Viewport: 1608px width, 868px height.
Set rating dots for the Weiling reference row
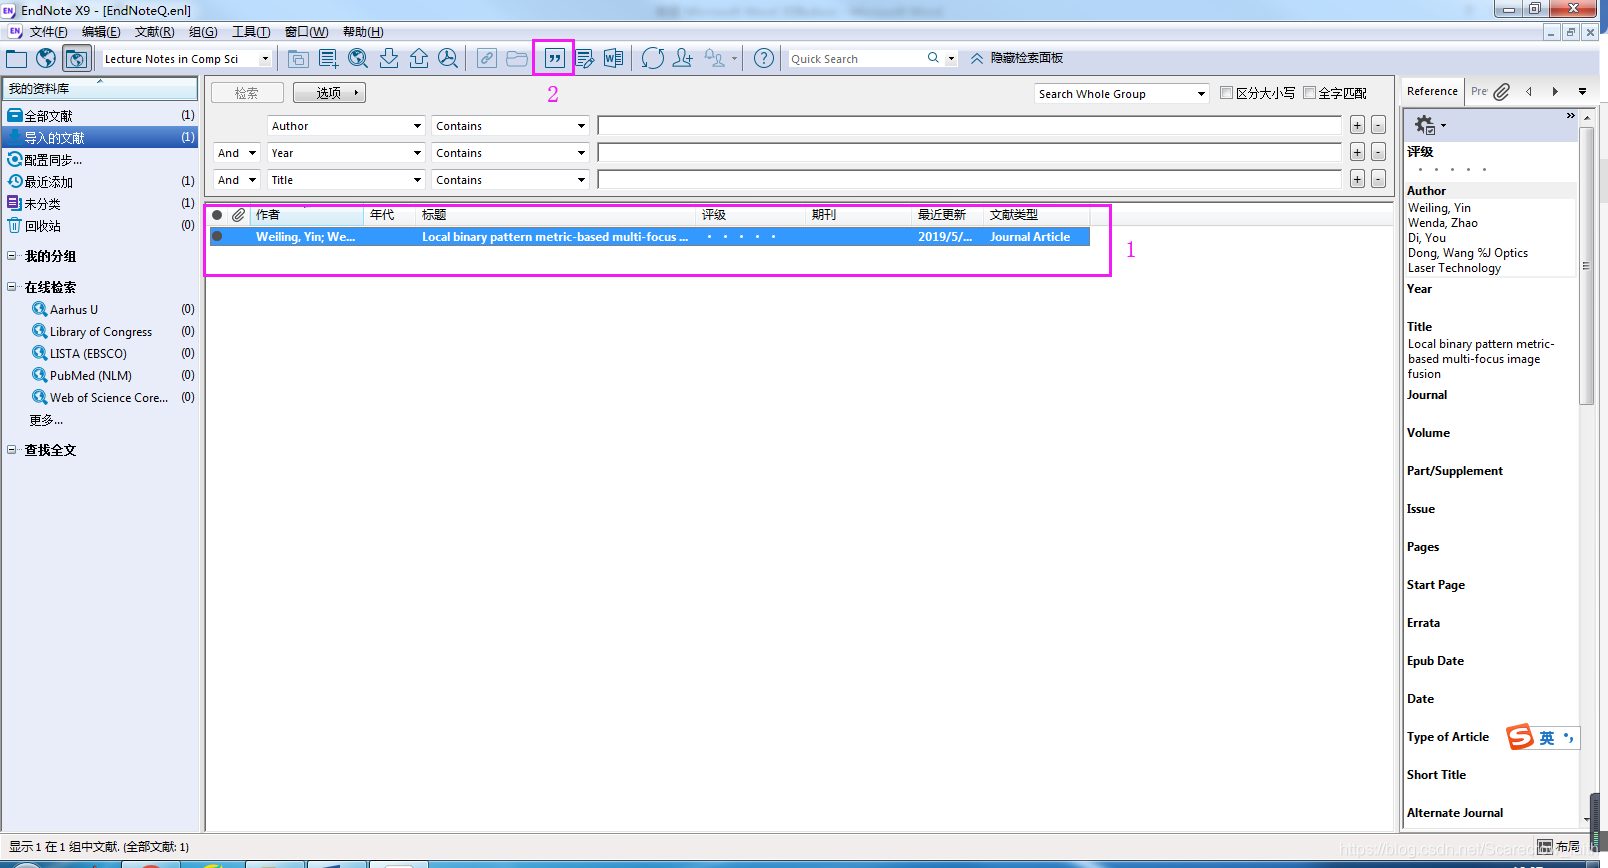741,237
